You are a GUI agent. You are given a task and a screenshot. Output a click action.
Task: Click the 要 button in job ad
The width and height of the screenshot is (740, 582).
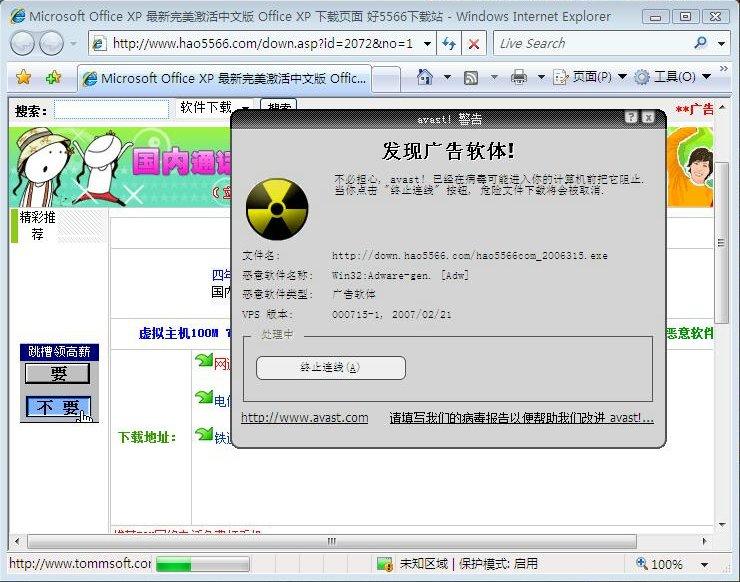pos(58,373)
